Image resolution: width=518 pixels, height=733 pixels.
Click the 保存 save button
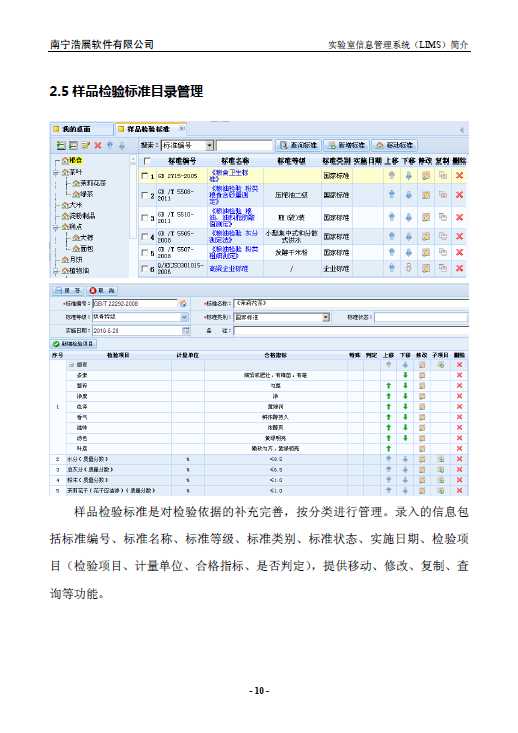[68, 291]
